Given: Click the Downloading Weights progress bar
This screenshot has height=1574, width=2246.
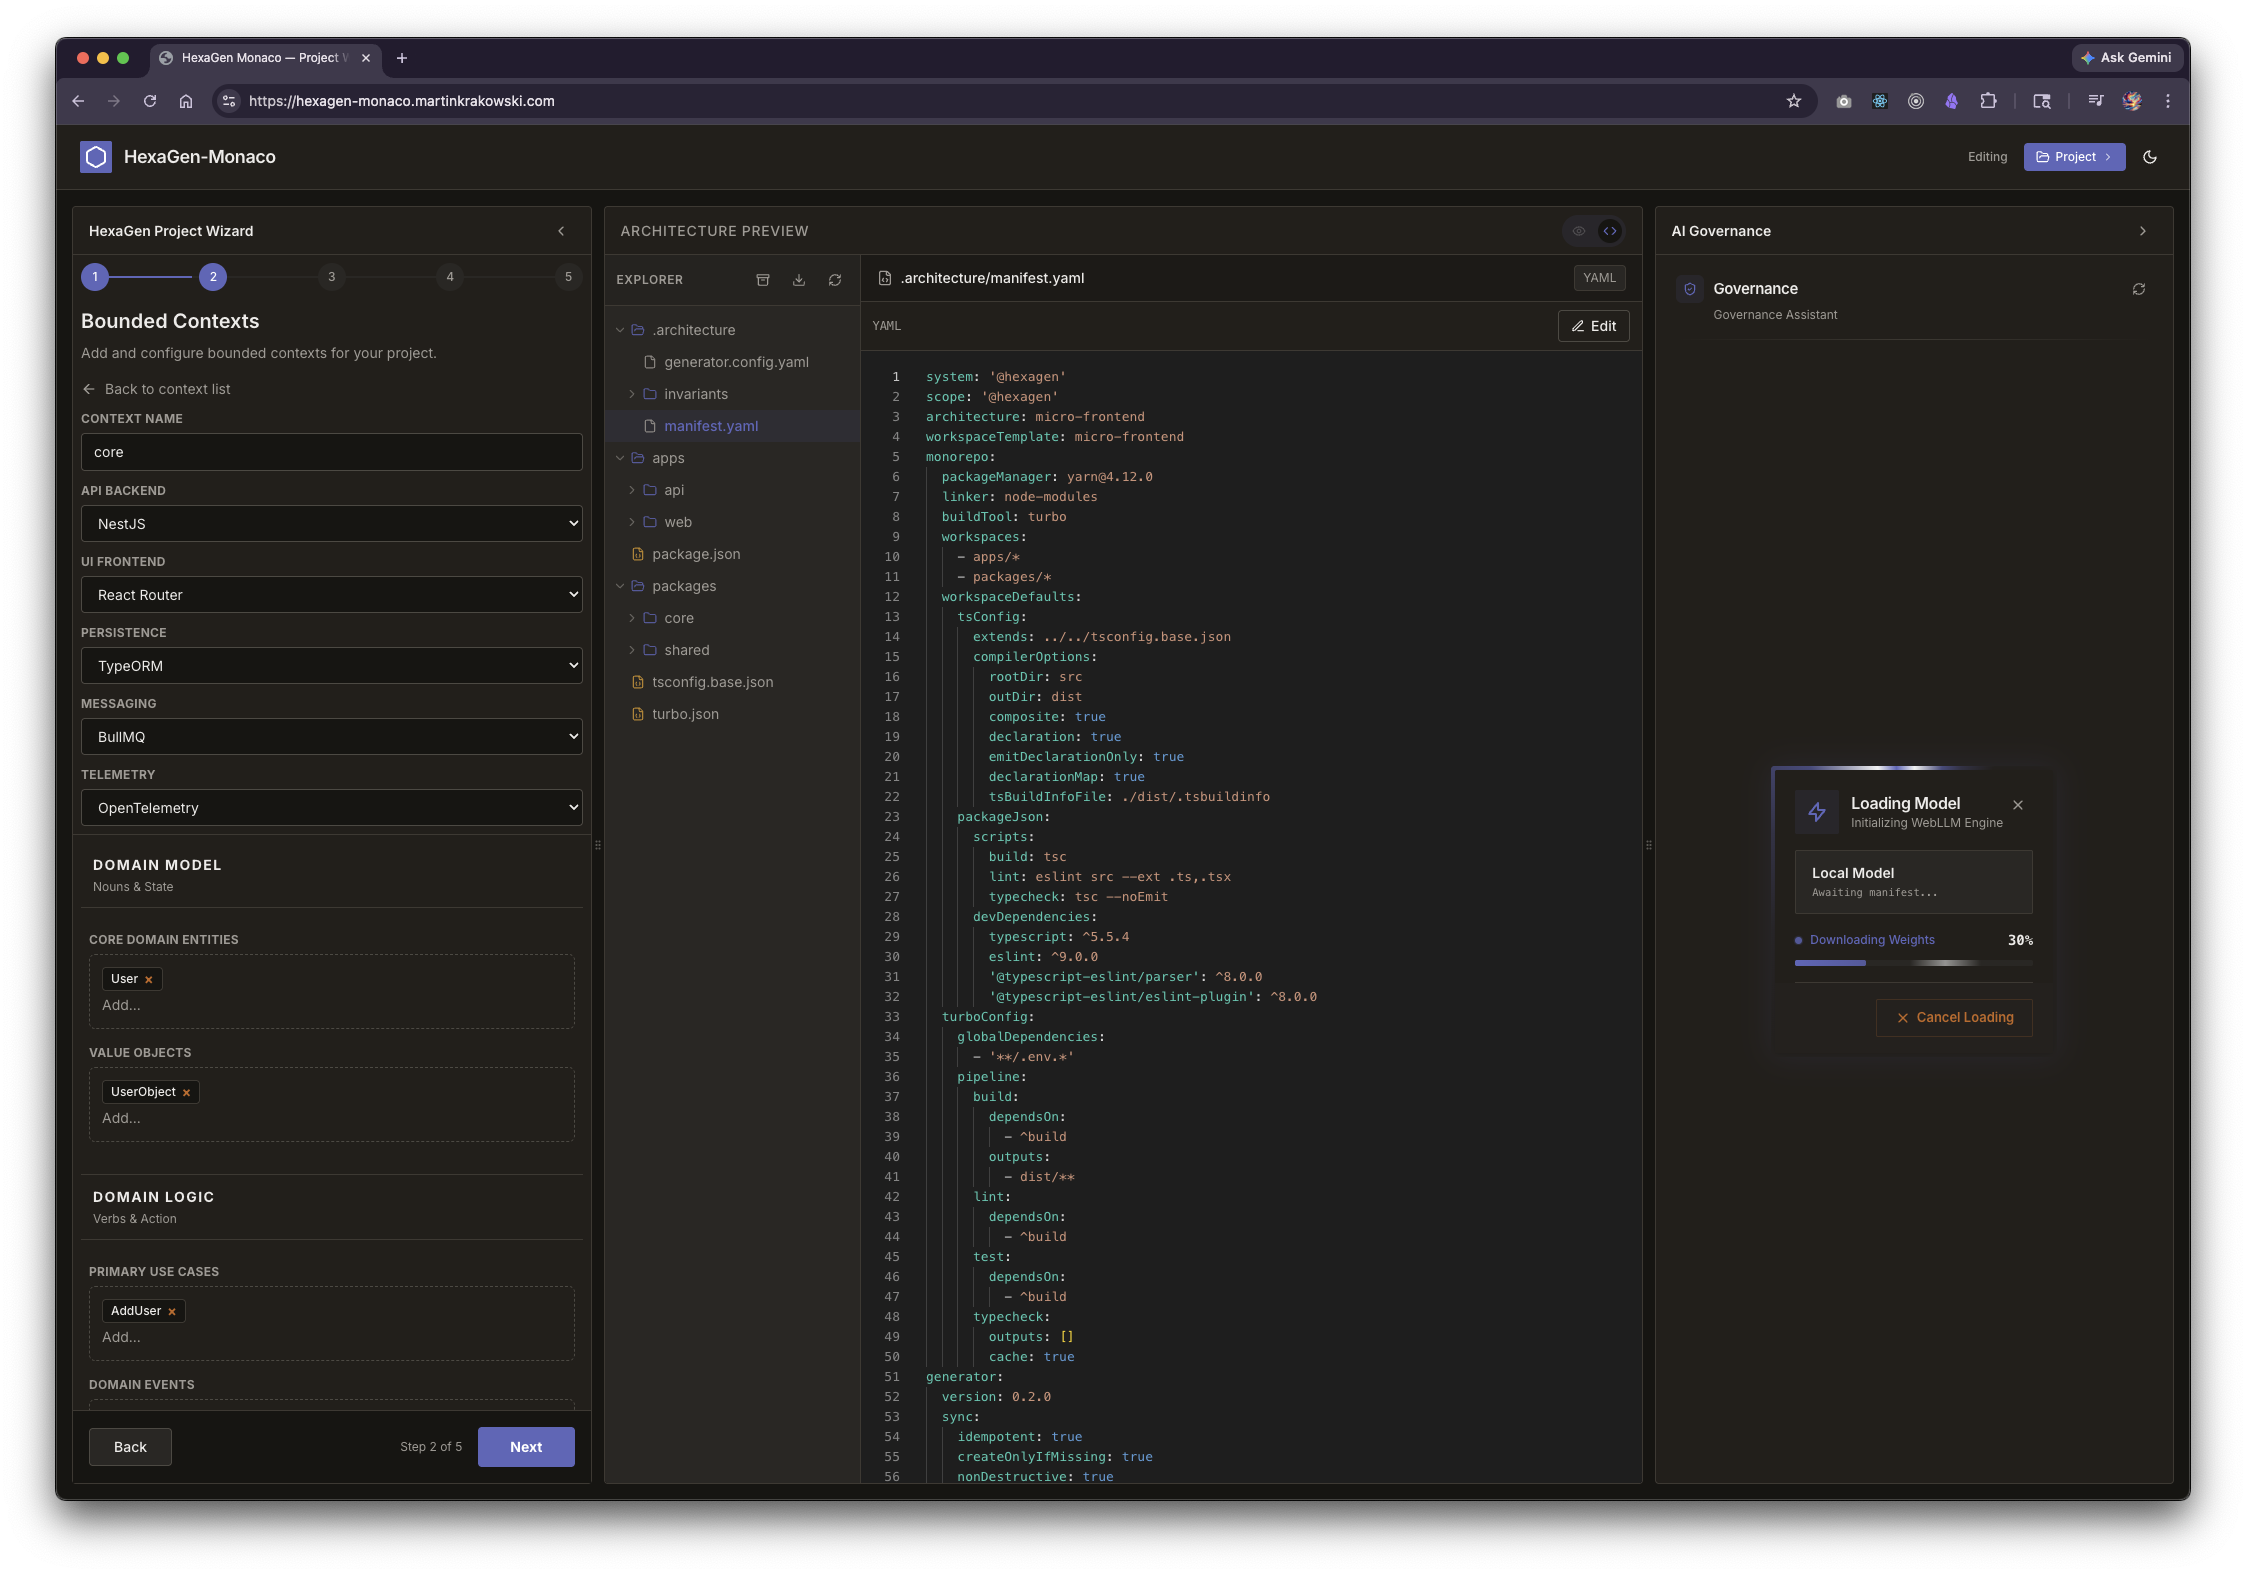Looking at the screenshot, I should (x=1913, y=963).
